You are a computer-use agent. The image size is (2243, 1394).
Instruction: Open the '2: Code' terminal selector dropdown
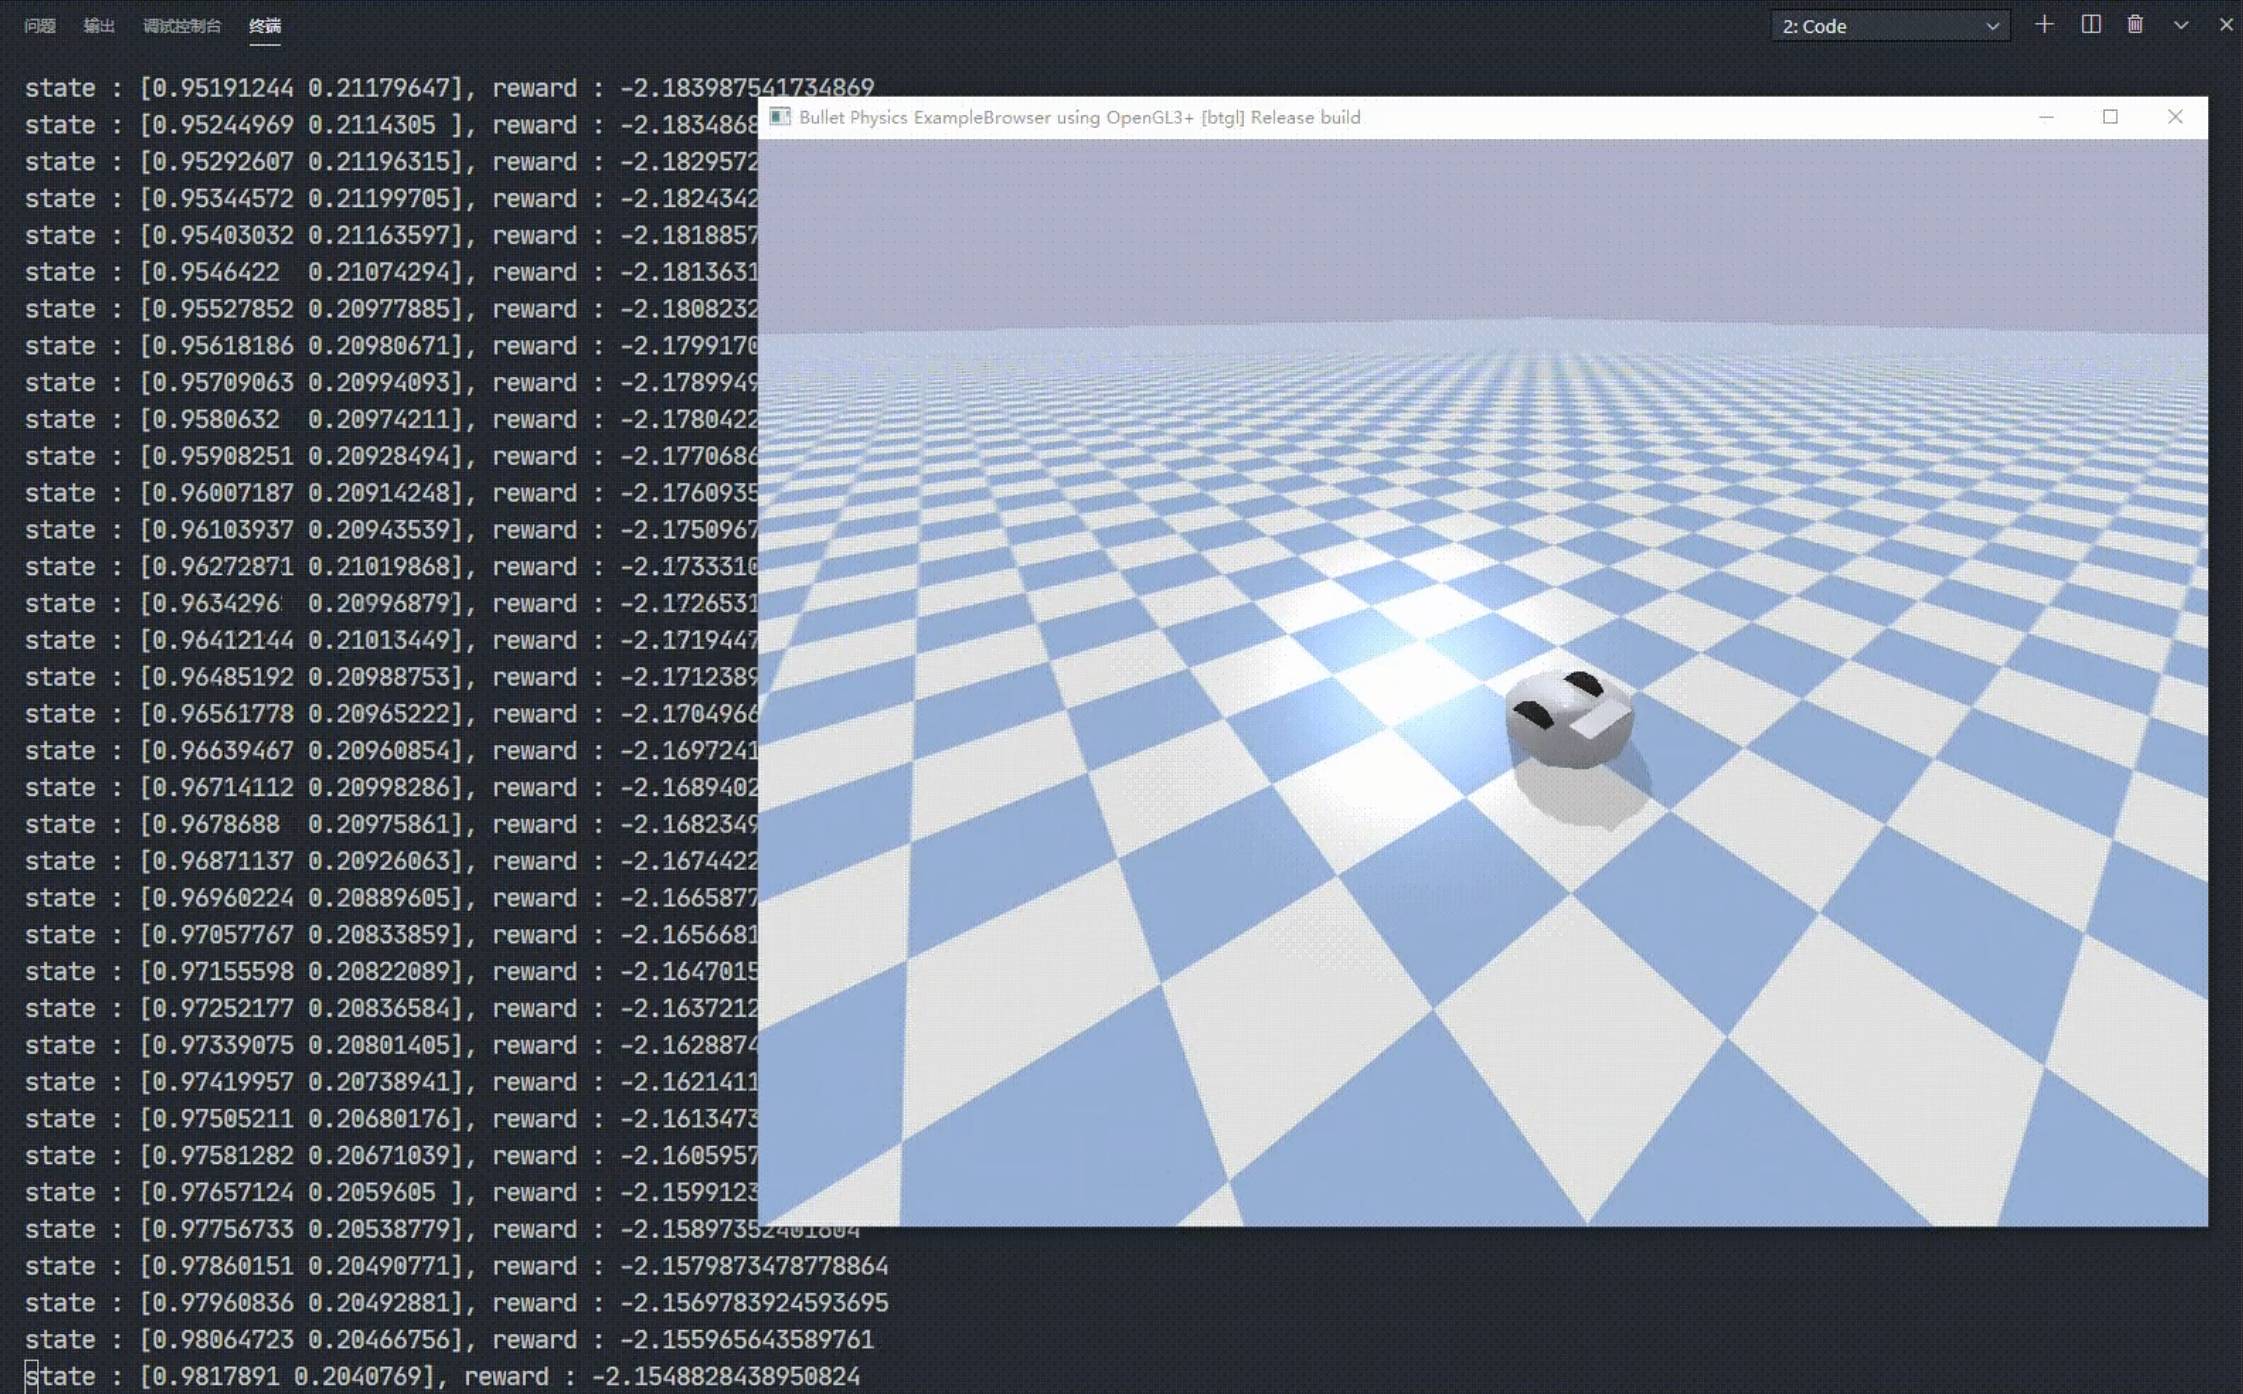pyautogui.click(x=1890, y=26)
